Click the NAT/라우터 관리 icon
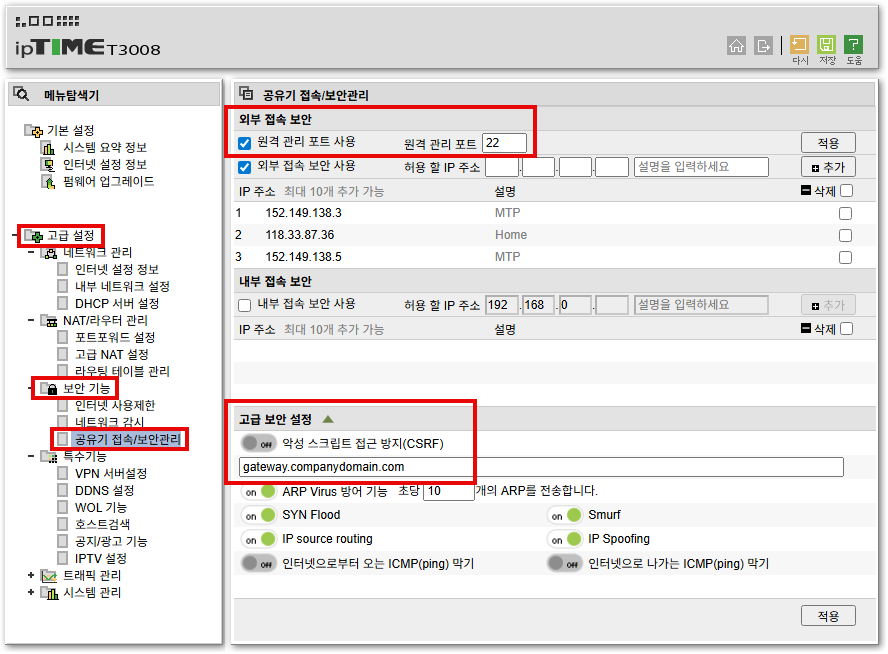 pos(50,321)
